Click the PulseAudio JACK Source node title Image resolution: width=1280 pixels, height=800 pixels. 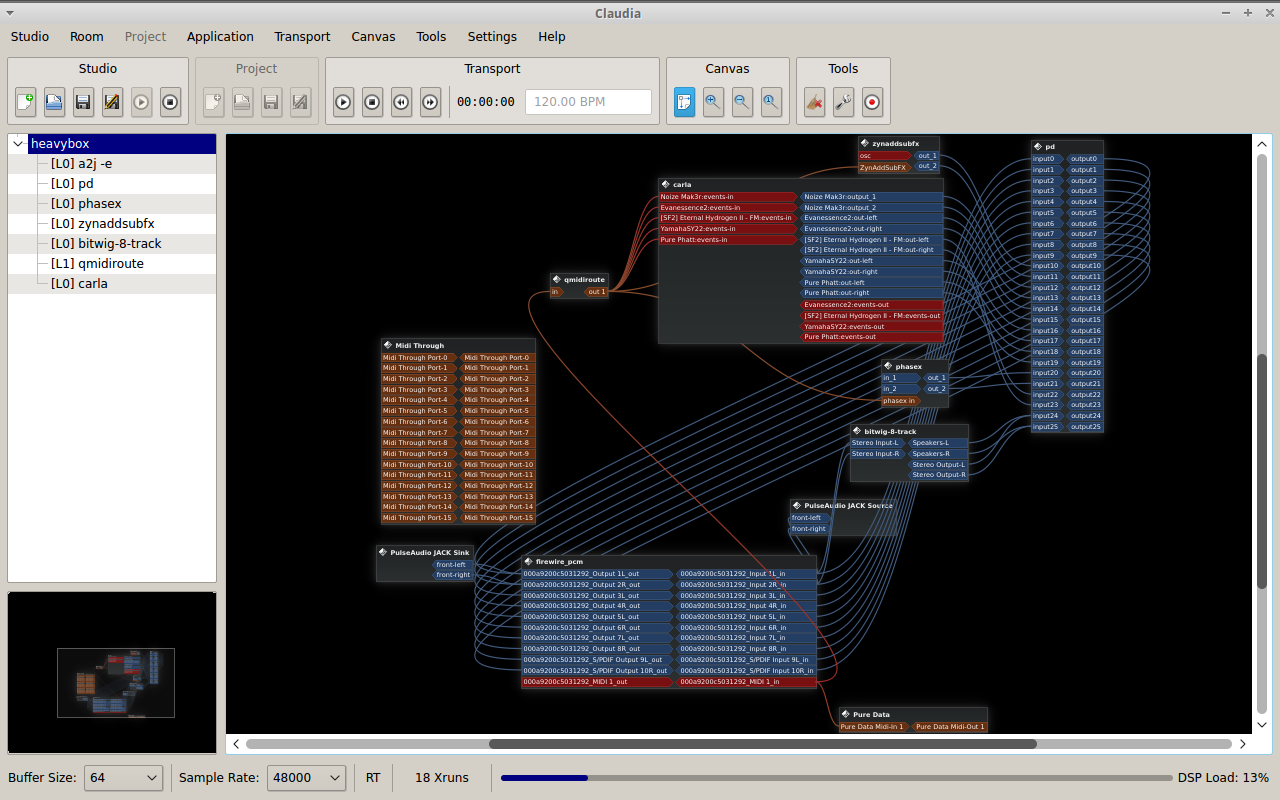[x=849, y=506]
